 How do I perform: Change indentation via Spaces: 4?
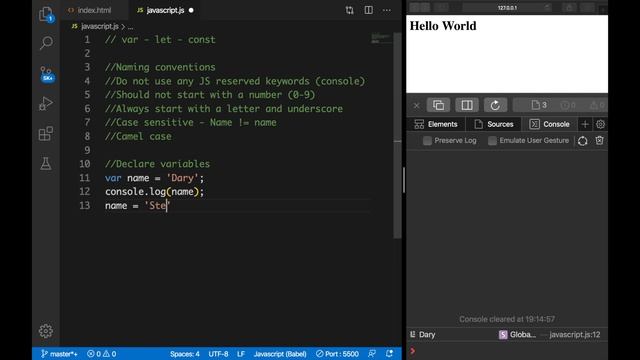pos(184,354)
